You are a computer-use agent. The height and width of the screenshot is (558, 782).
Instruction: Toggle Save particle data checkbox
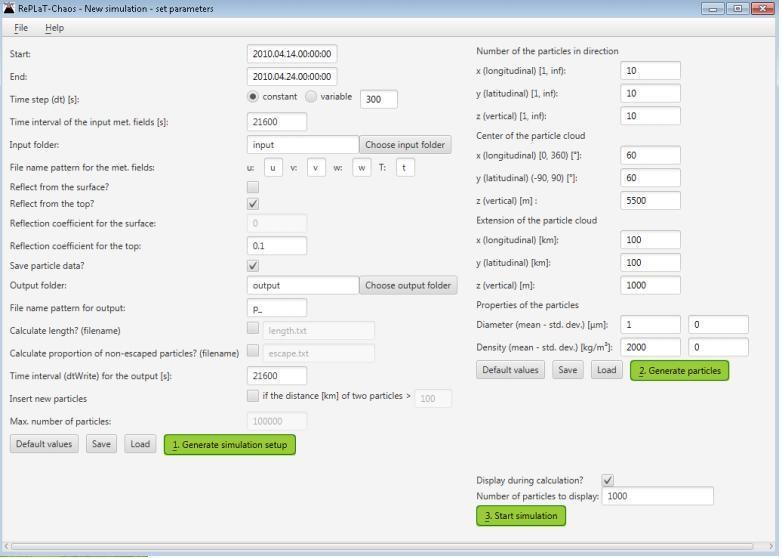click(x=253, y=266)
